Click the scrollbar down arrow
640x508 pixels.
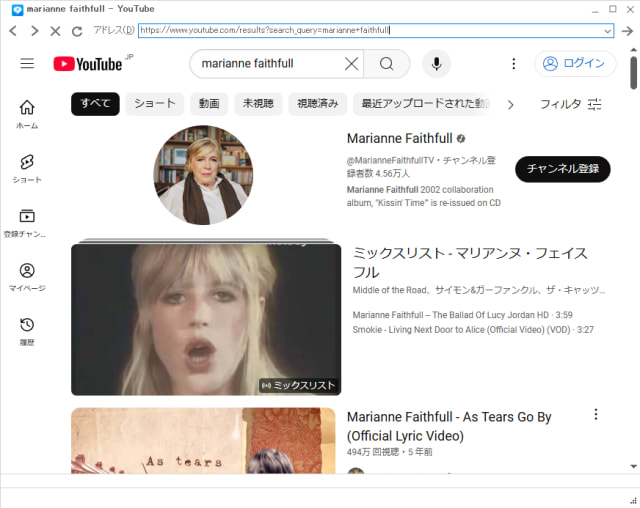633,466
